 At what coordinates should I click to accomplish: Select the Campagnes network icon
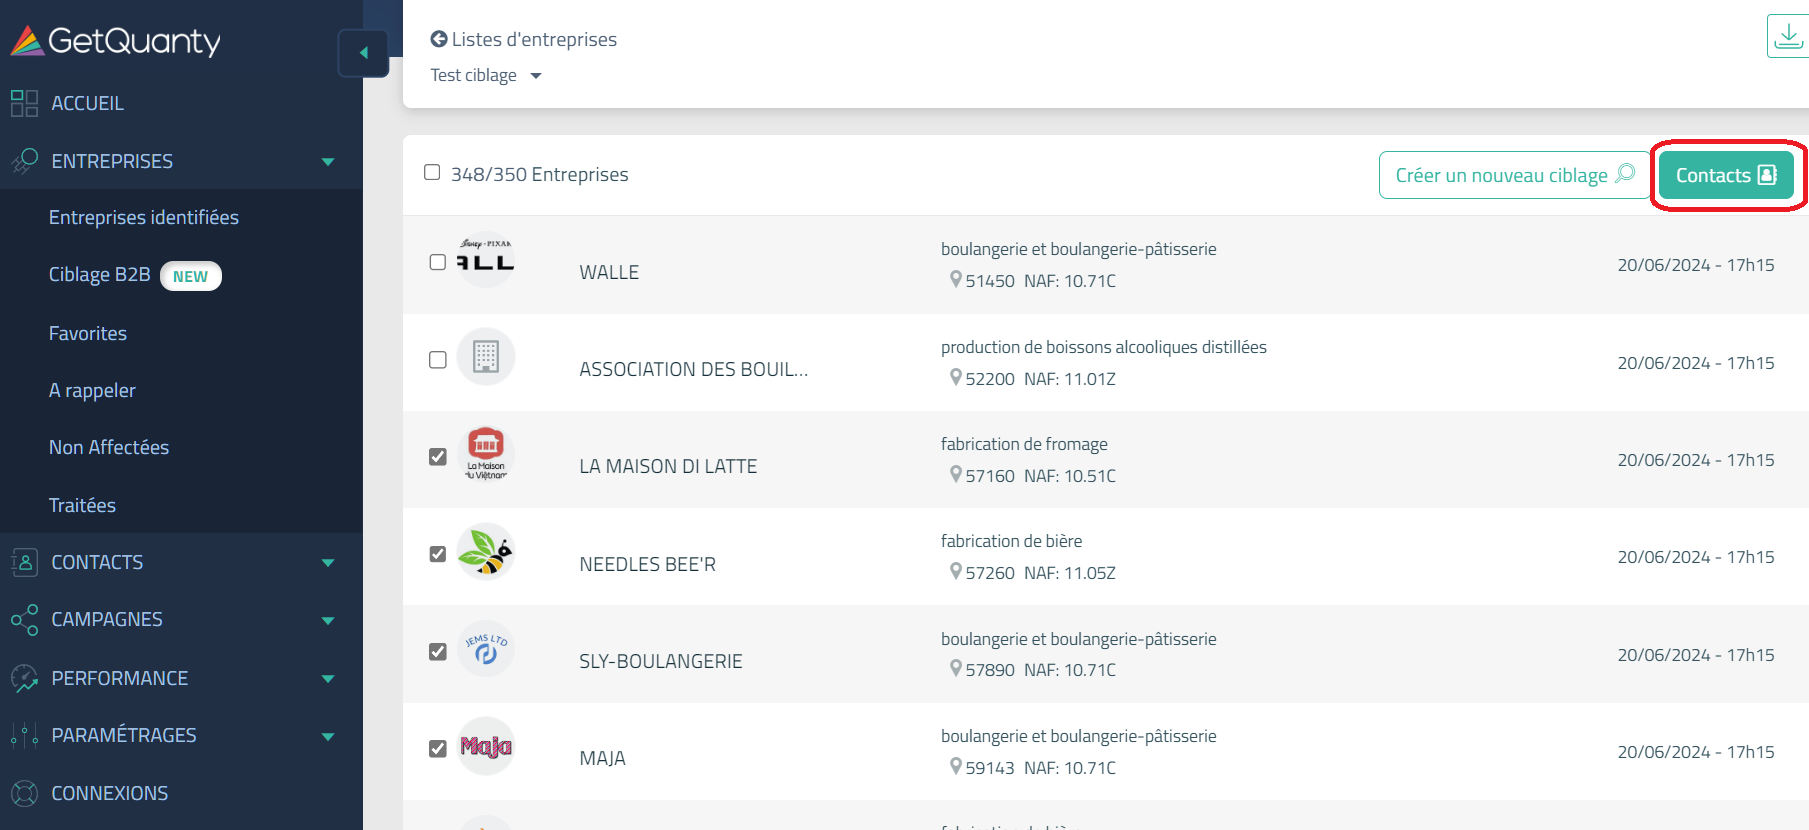[23, 619]
